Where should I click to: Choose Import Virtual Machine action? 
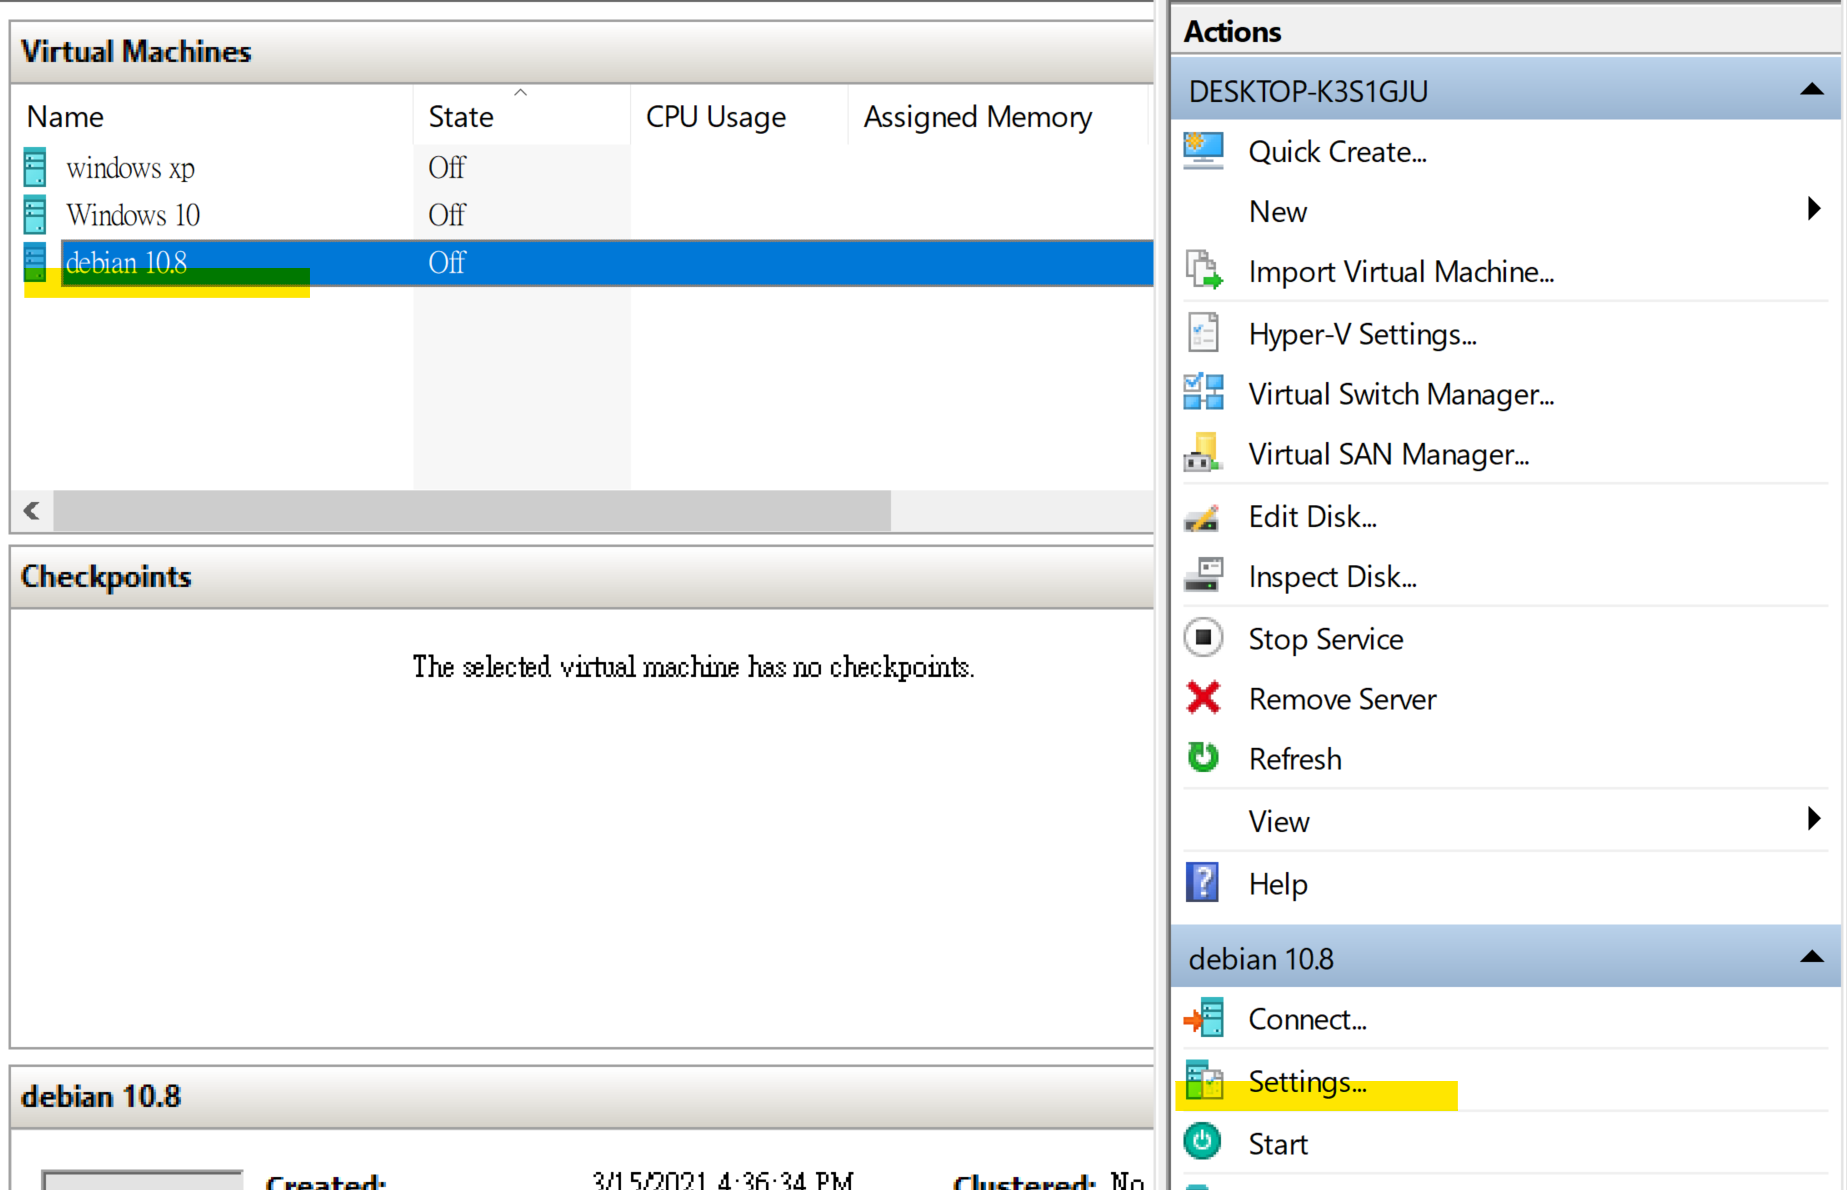[x=1401, y=272]
